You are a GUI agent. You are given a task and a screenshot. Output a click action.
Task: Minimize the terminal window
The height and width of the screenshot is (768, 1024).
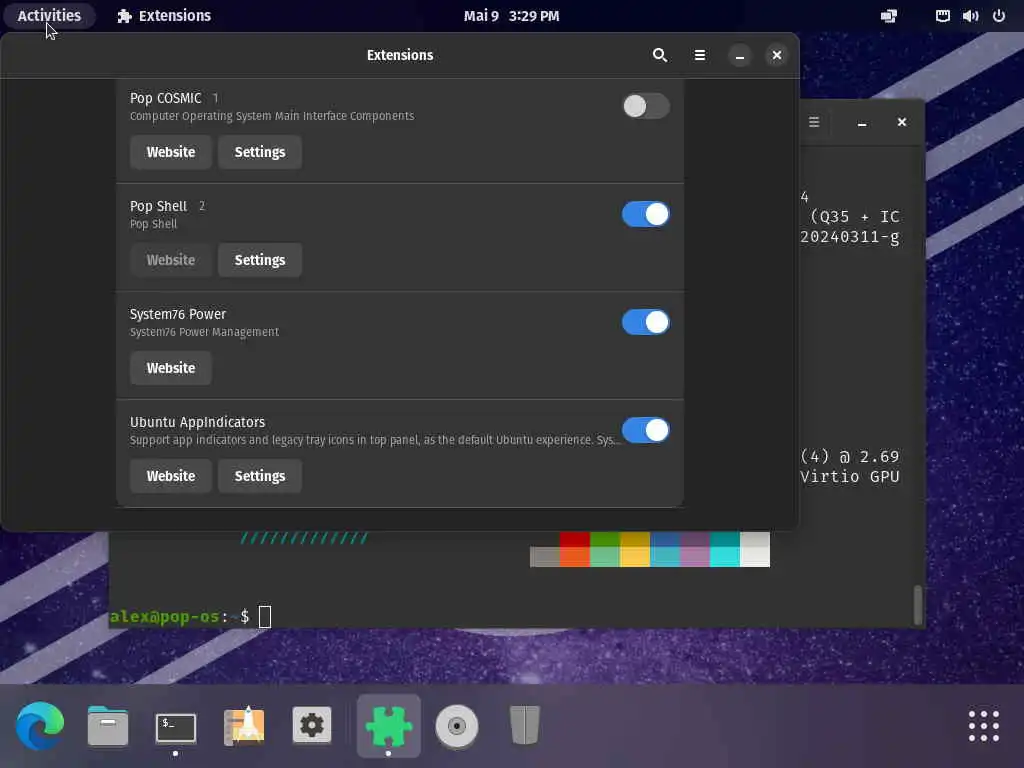click(x=862, y=122)
